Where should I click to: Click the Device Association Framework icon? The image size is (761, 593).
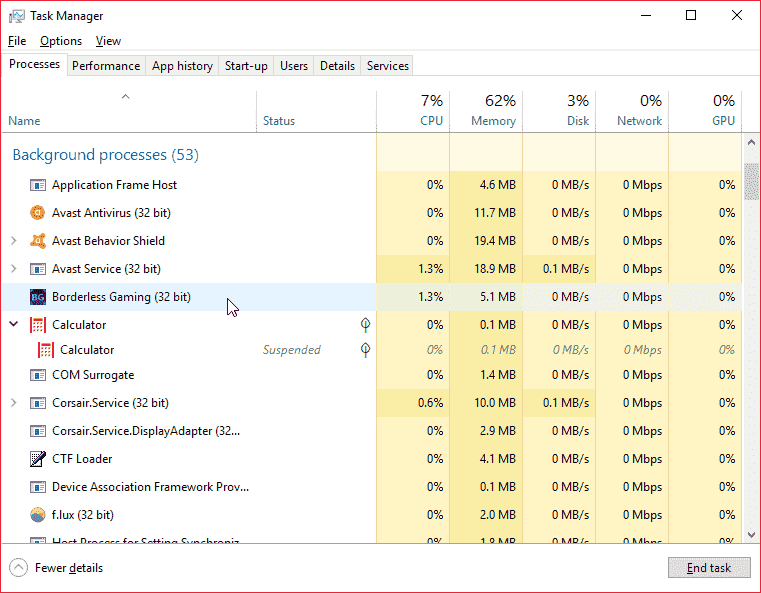(x=38, y=487)
